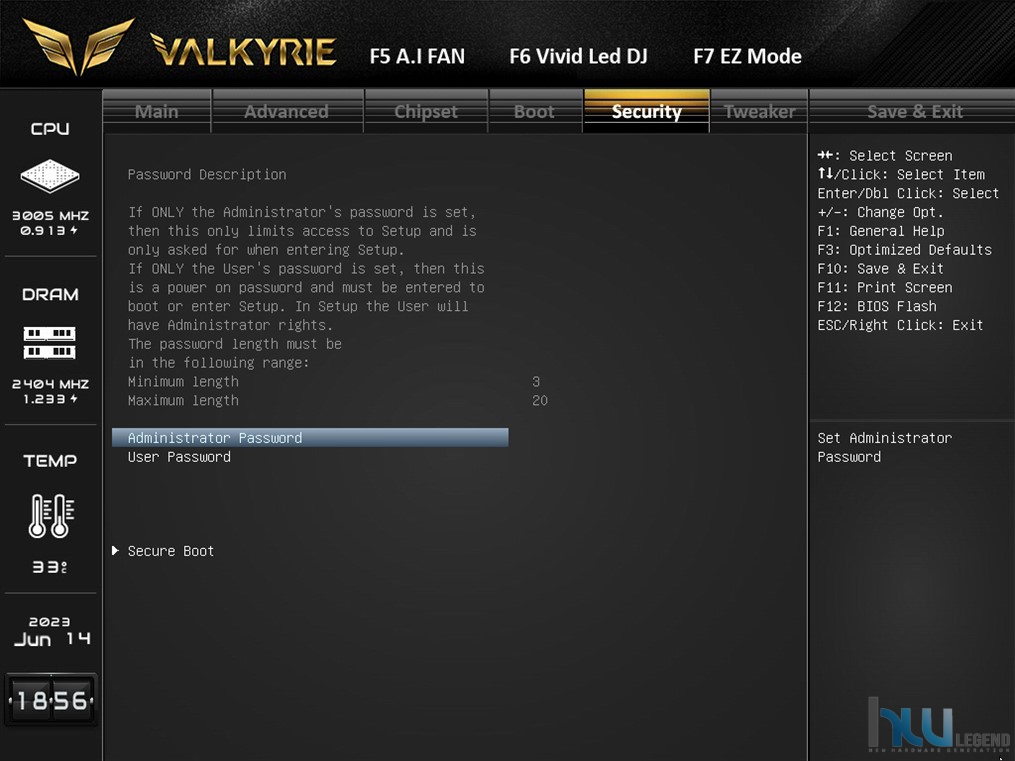1015x761 pixels.
Task: Click the CPU chip icon
Action: [50, 175]
